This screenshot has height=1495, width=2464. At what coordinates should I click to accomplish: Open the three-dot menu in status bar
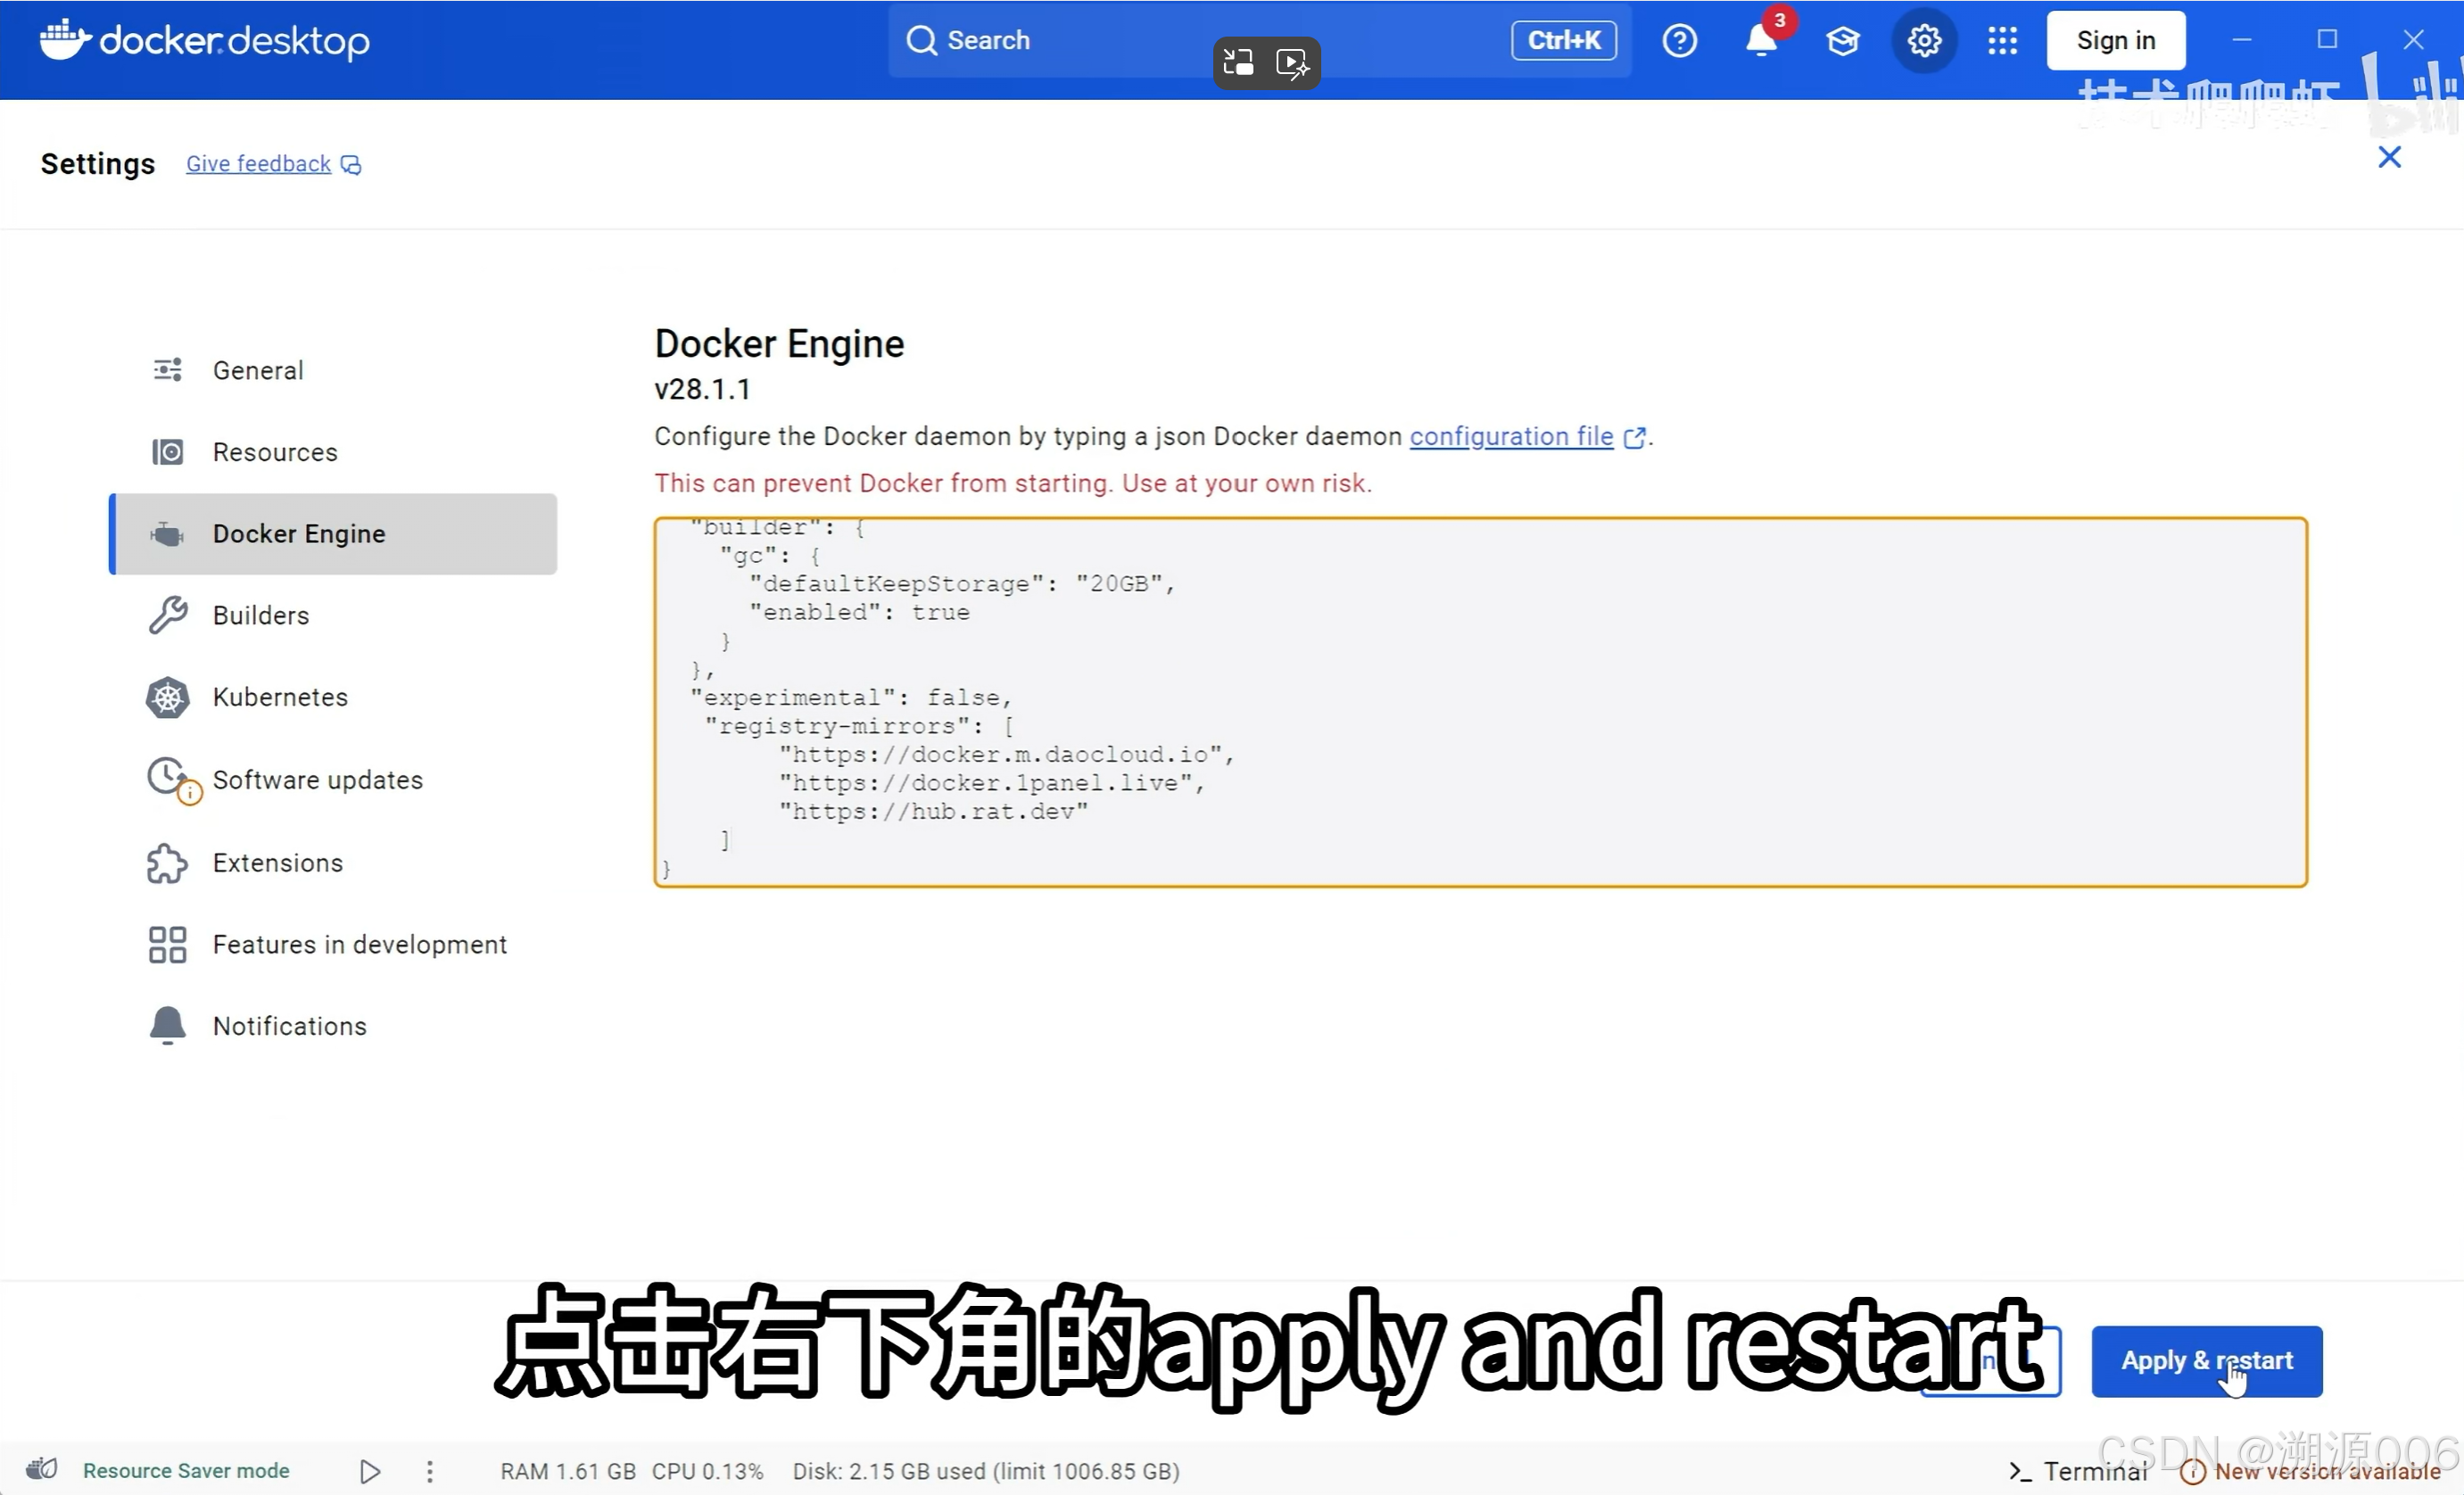[429, 1471]
